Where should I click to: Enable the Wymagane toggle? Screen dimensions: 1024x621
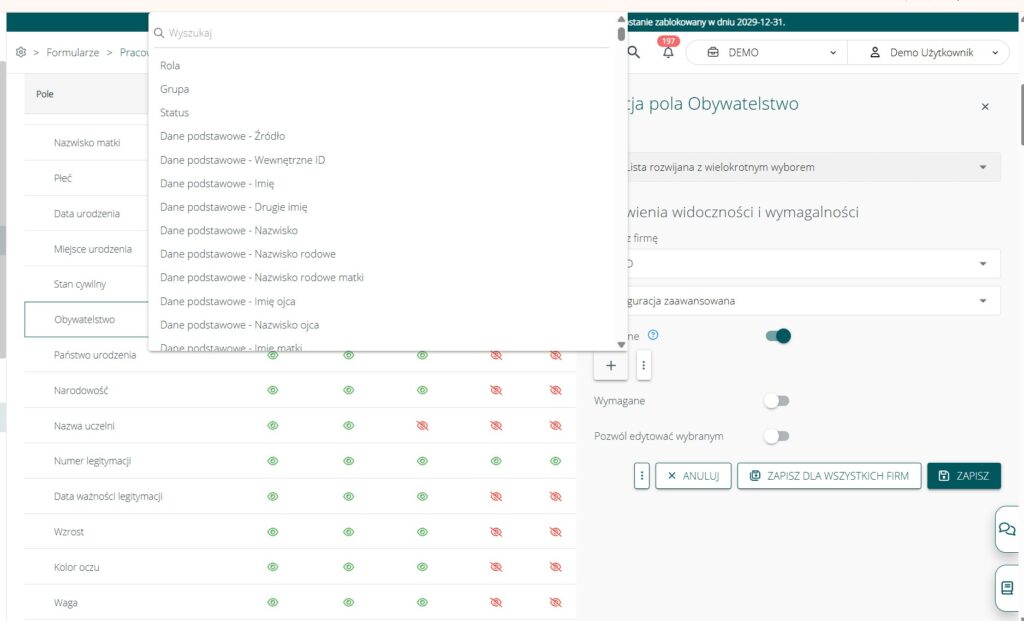776,401
